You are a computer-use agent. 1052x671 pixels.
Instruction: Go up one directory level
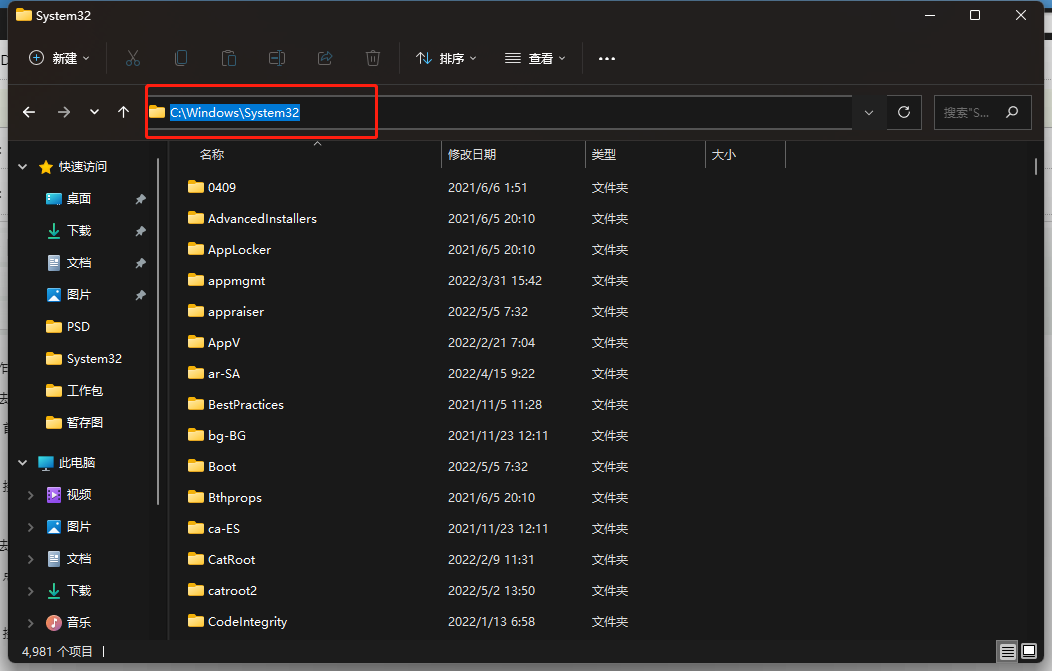pos(124,112)
